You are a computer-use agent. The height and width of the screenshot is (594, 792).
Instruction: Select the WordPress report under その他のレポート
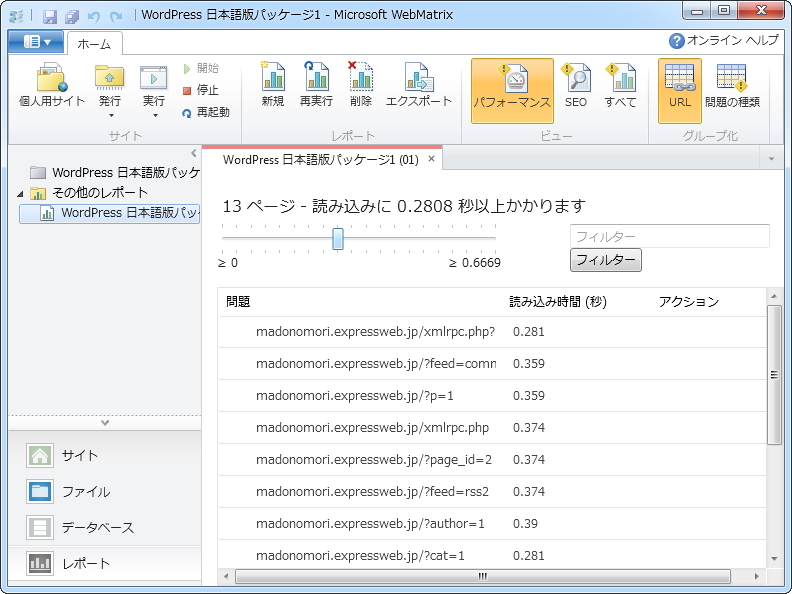click(x=110, y=213)
